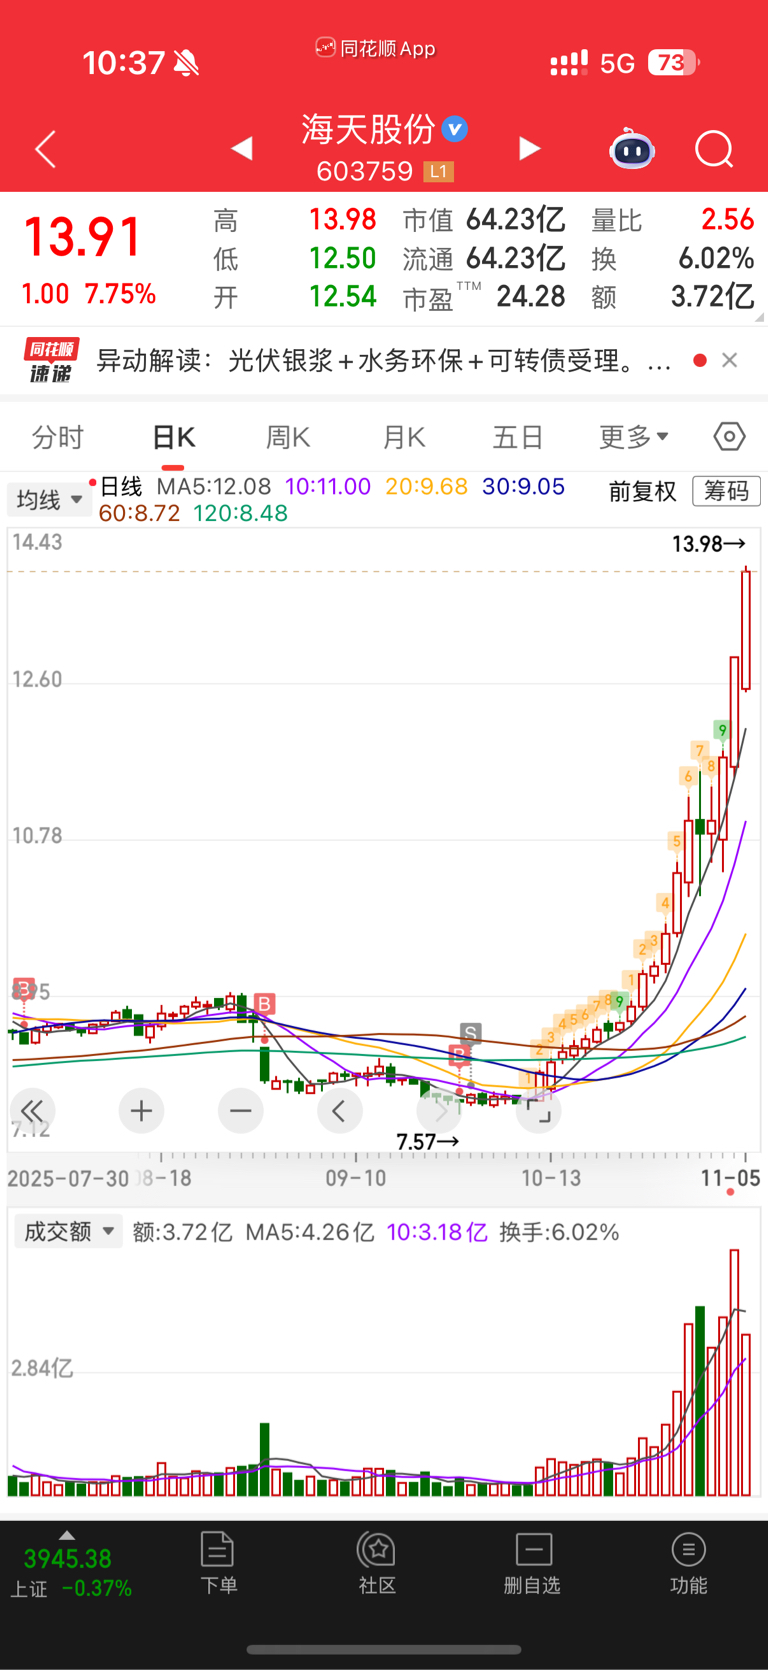Screen dimensions: 768x1670
Task: Open 下单 order placement
Action: 218,1563
